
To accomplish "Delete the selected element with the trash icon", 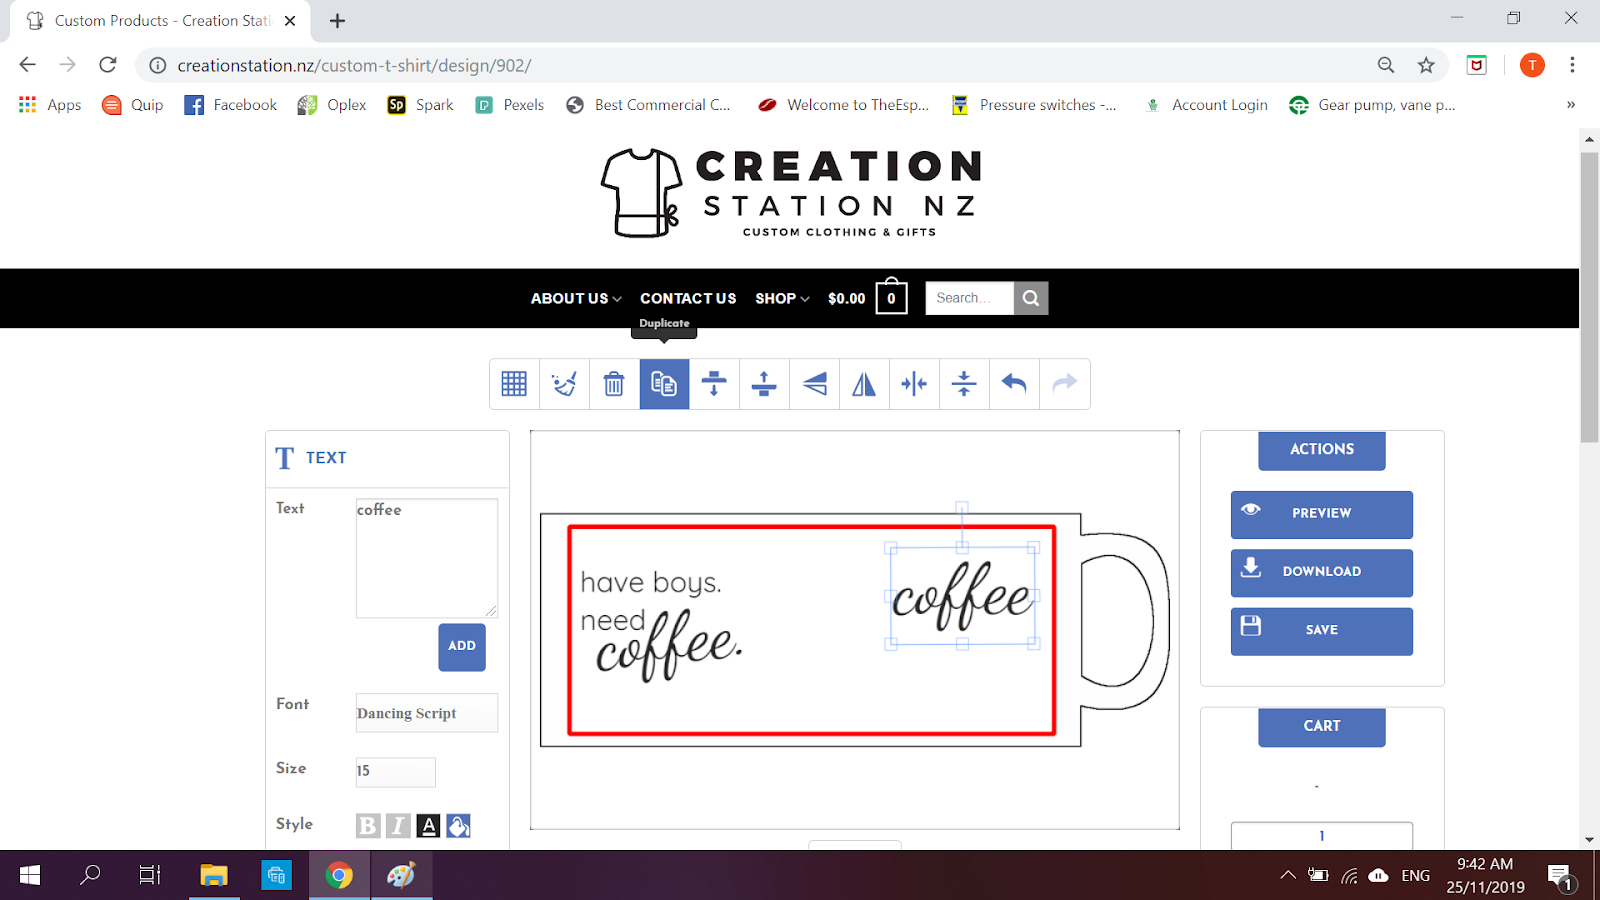I will tap(614, 384).
